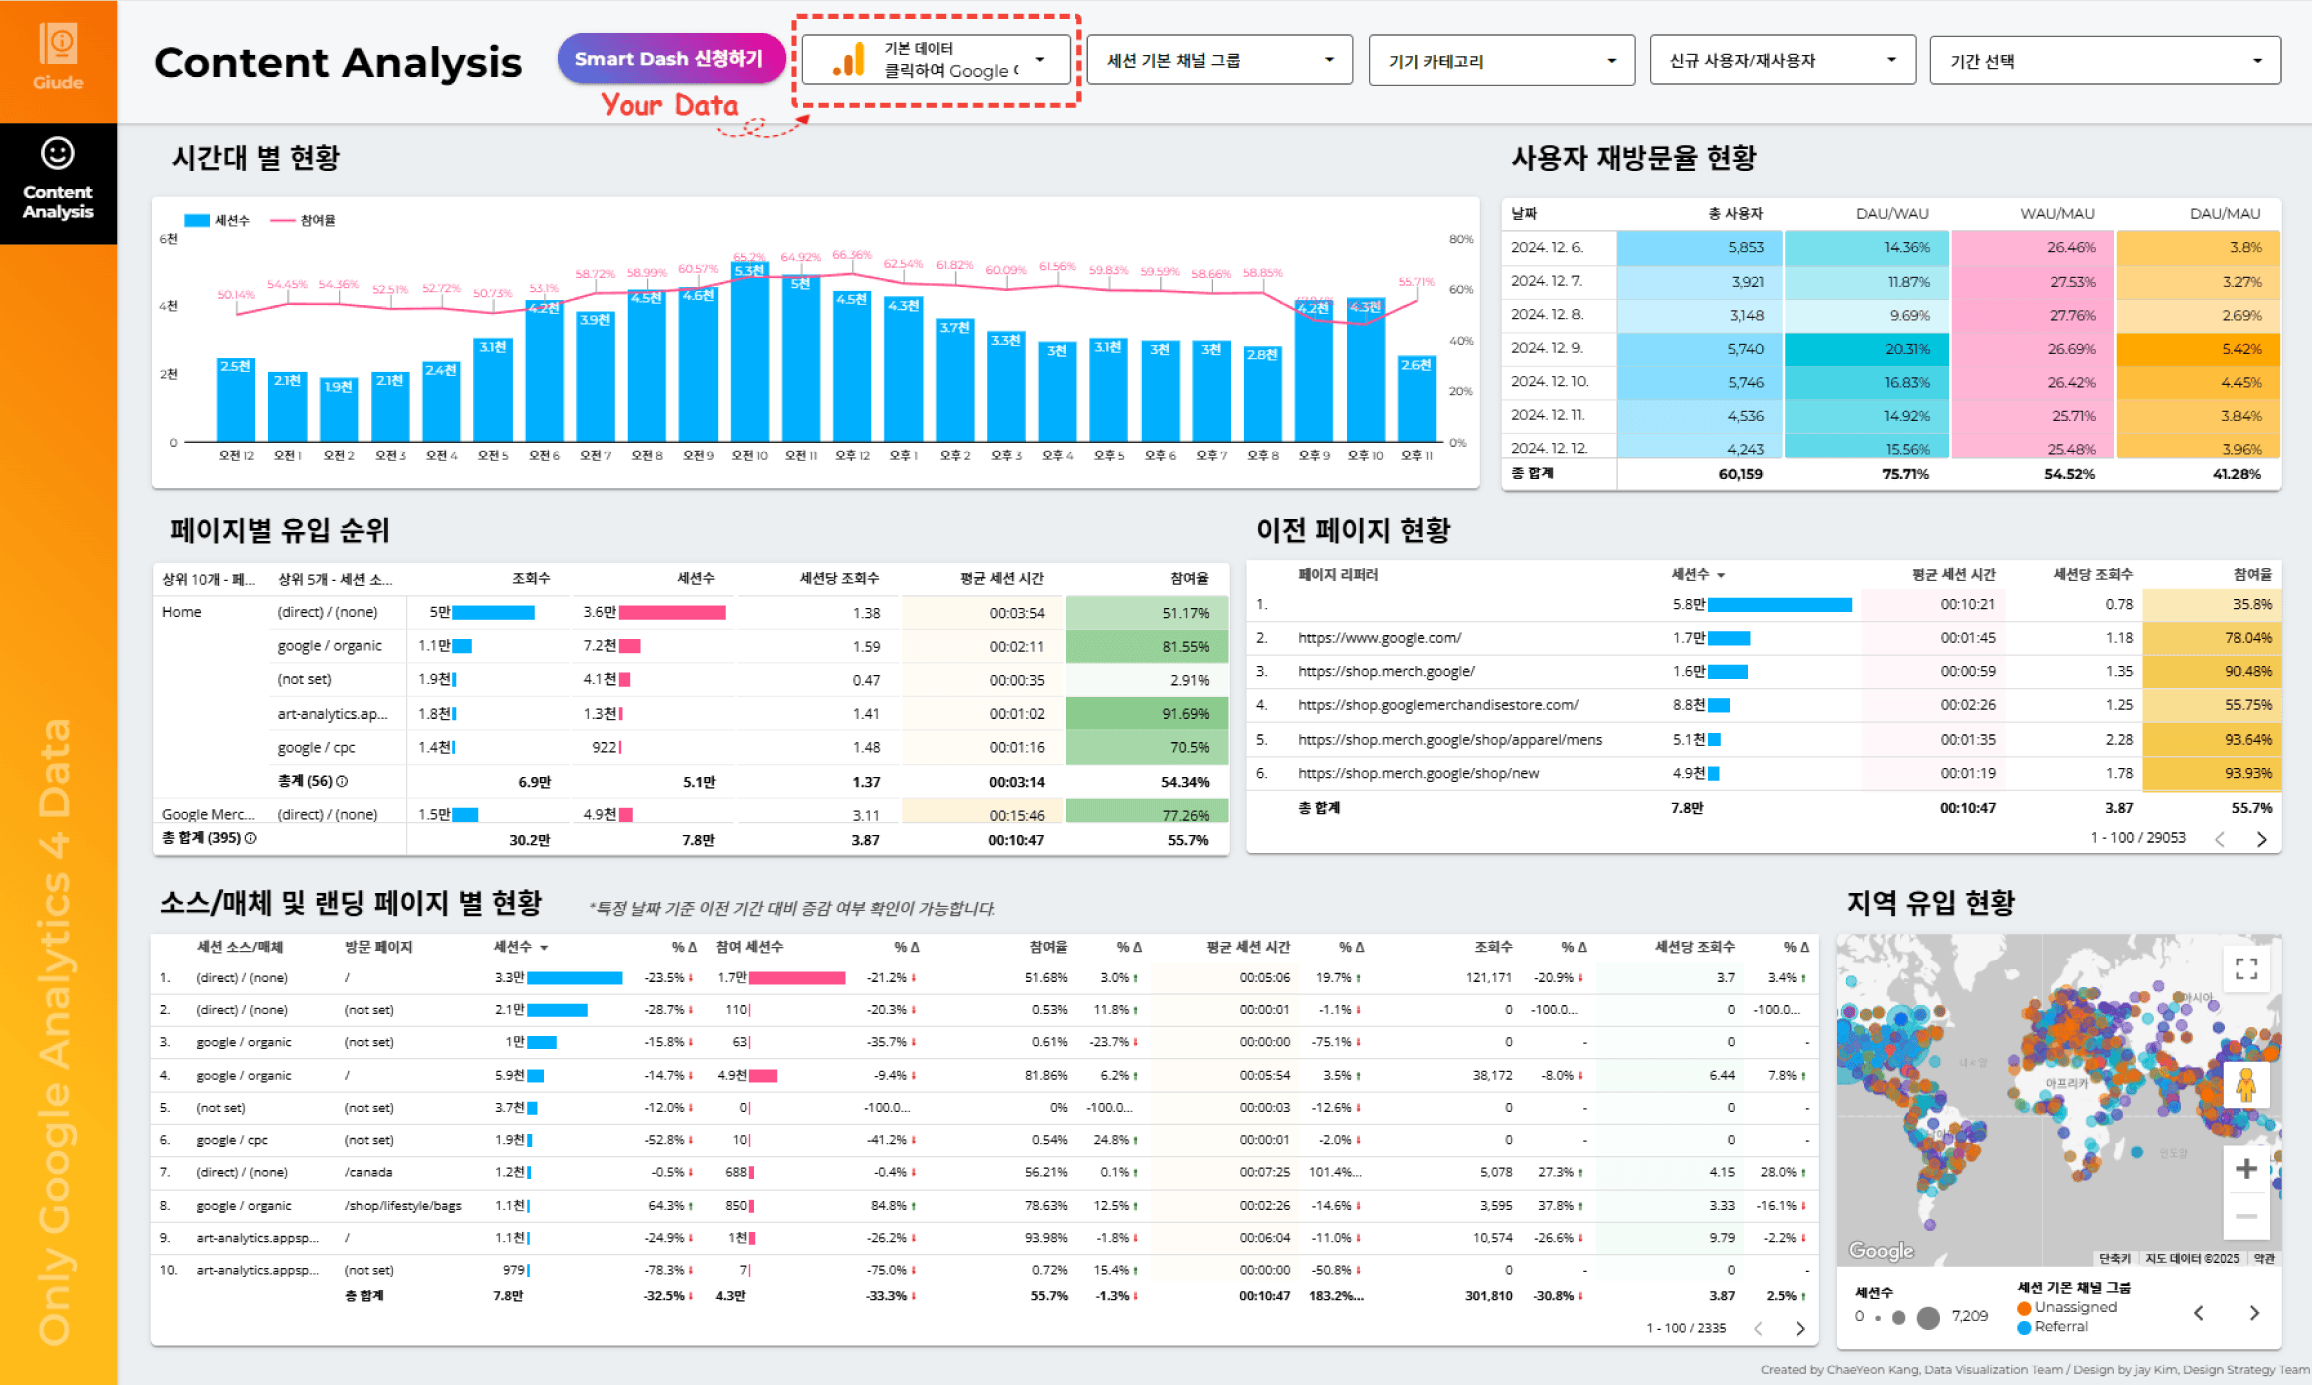
Task: Go to previous page in source/medium table
Action: (1758, 1328)
